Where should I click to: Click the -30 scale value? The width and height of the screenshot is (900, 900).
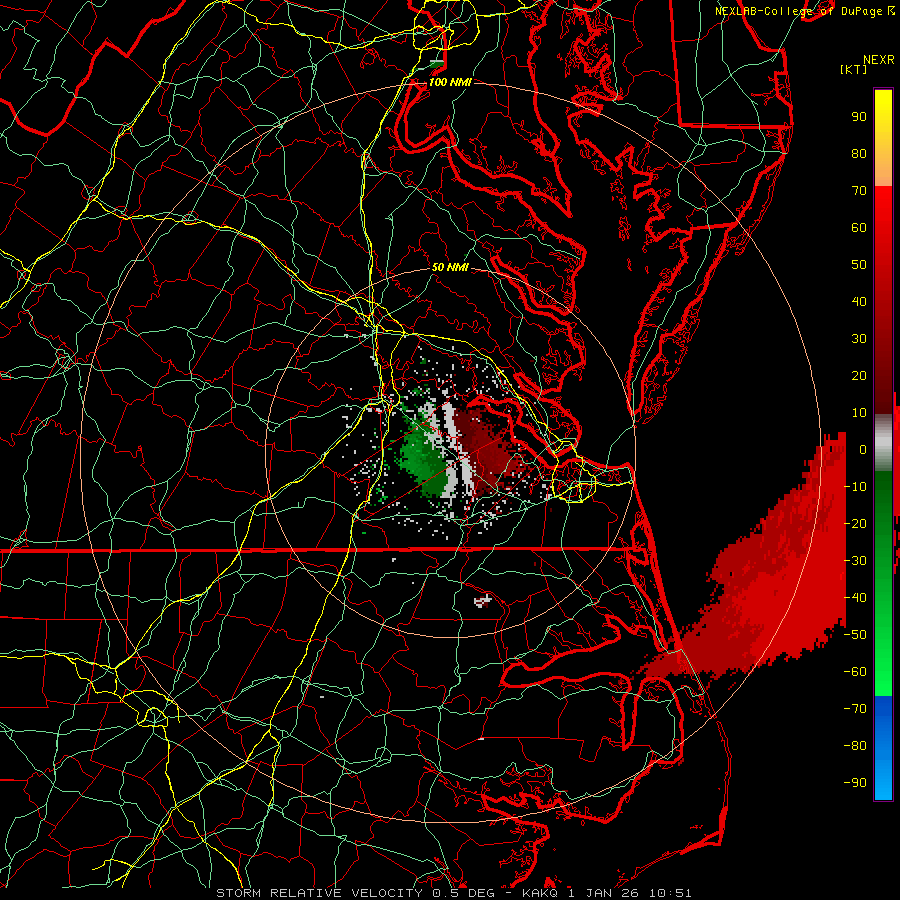[855, 561]
